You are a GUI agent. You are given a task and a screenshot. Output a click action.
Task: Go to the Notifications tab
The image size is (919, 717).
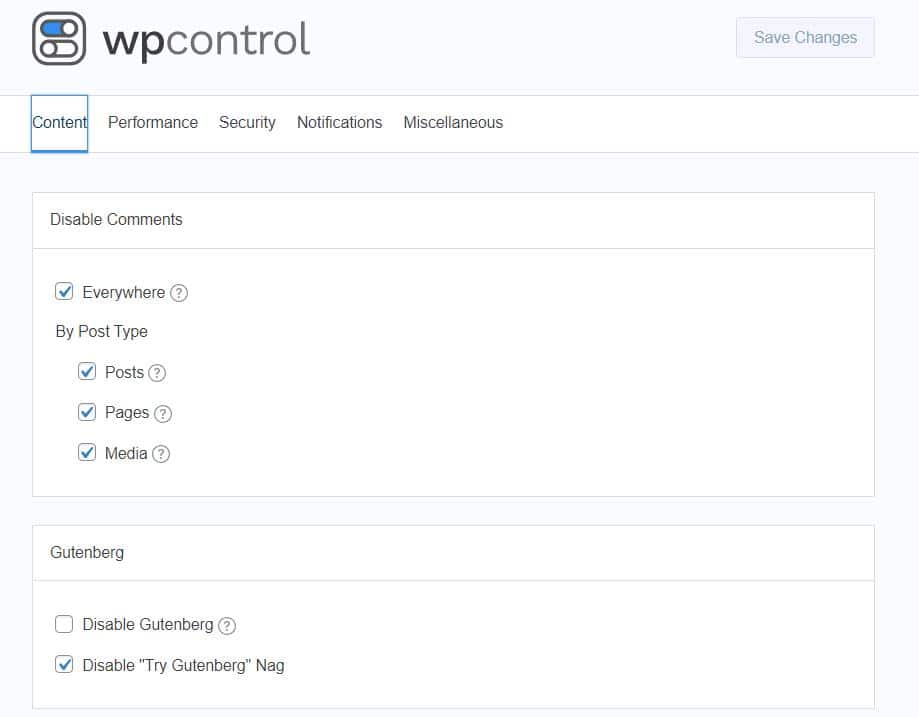(339, 123)
